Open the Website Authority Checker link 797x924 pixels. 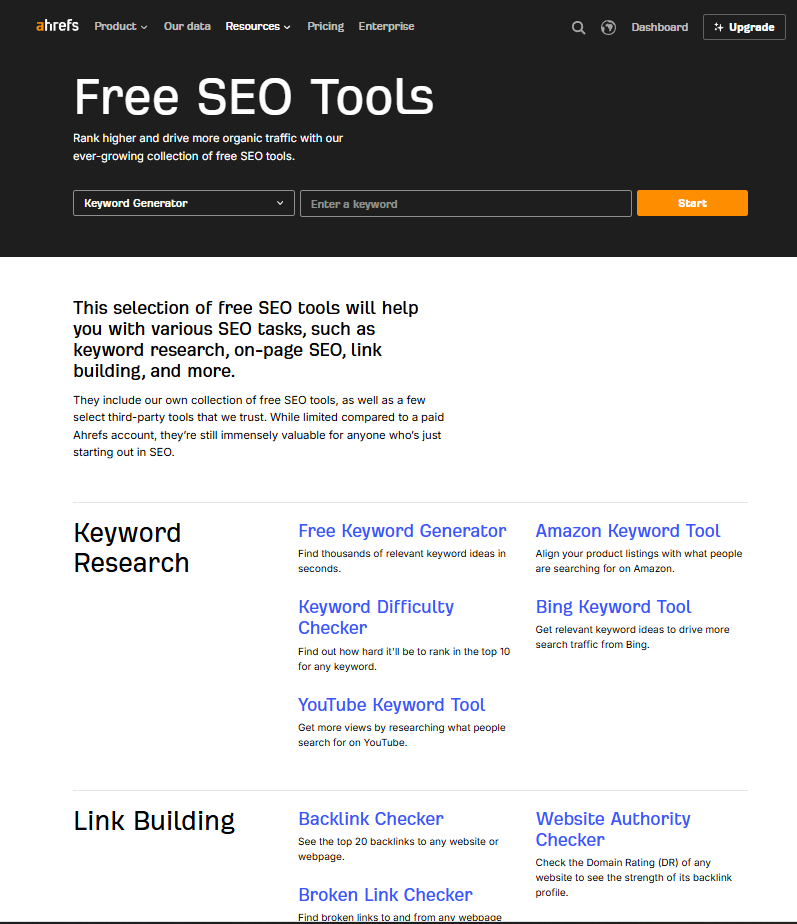pyautogui.click(x=613, y=829)
